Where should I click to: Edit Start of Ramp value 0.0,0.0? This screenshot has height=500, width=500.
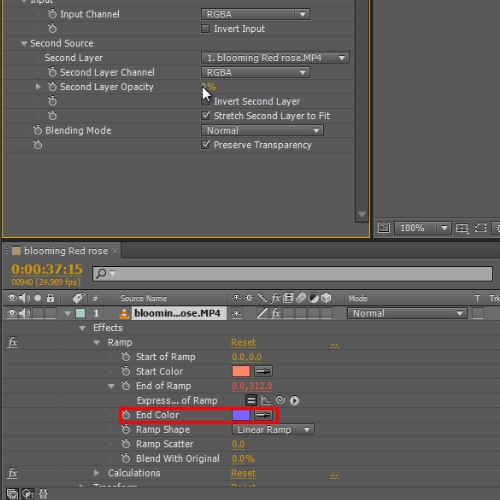[247, 357]
